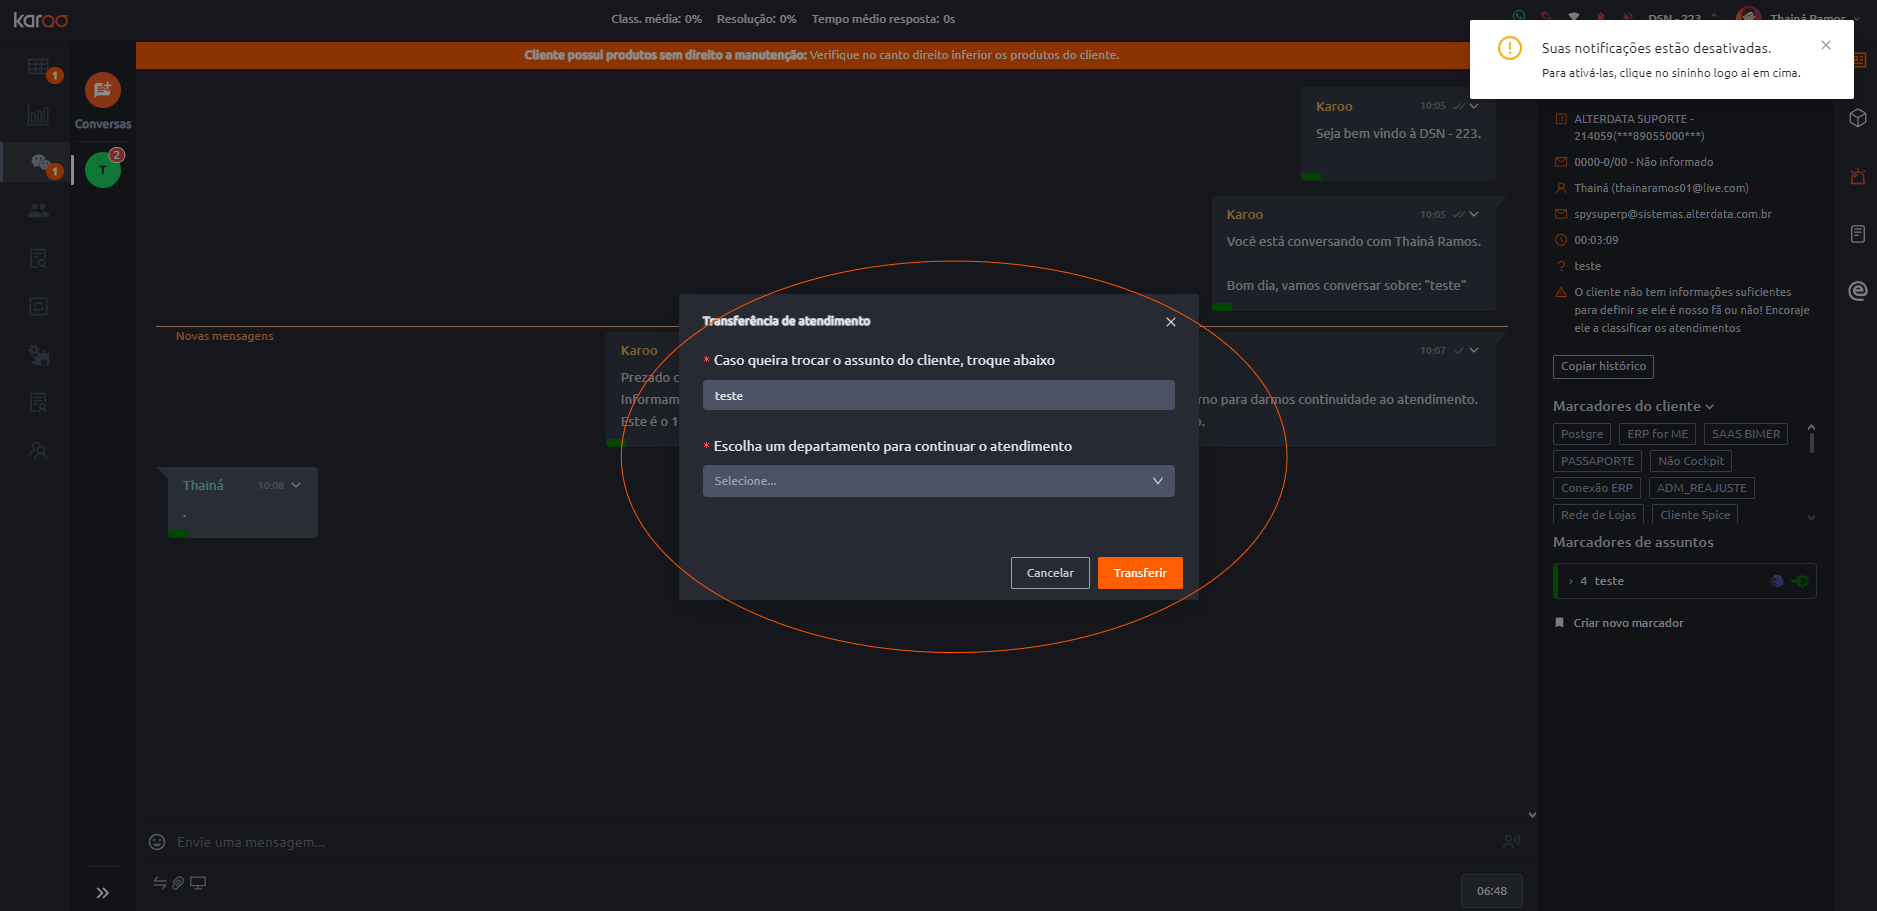This screenshot has height=911, width=1877.
Task: Open the emoji picker in message box
Action: (157, 842)
